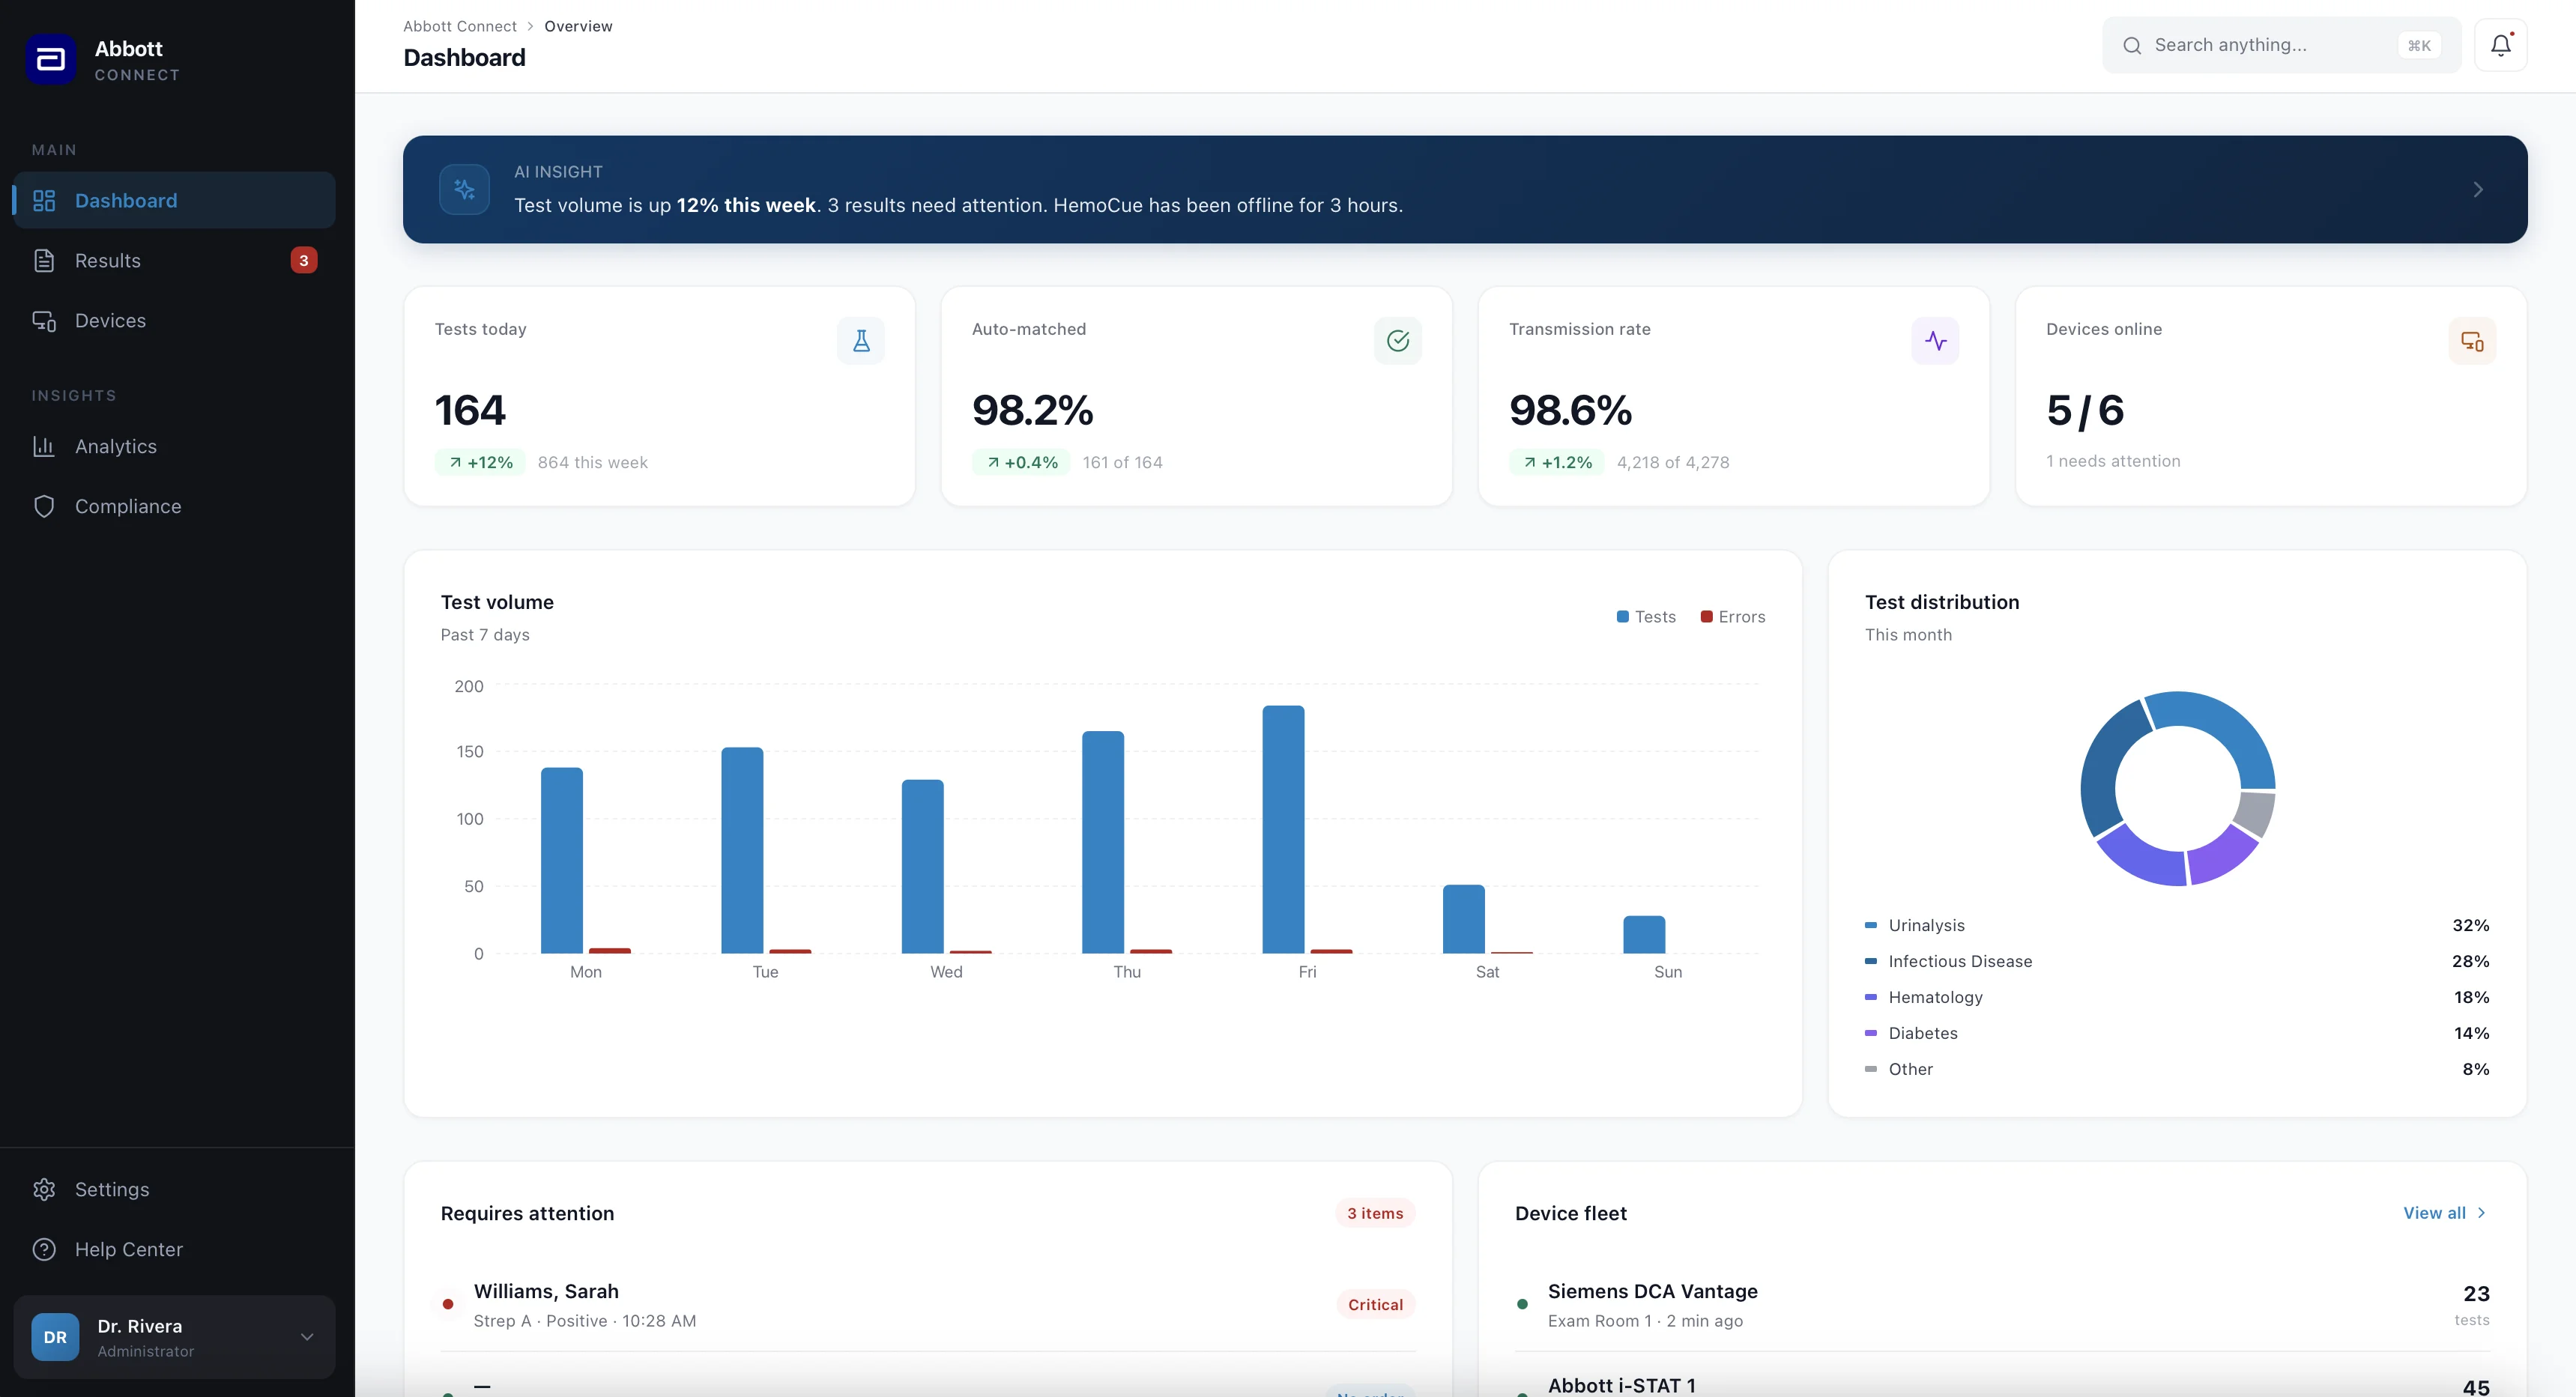Go to Analytics in sidebar
The height and width of the screenshot is (1397, 2576).
coord(115,447)
